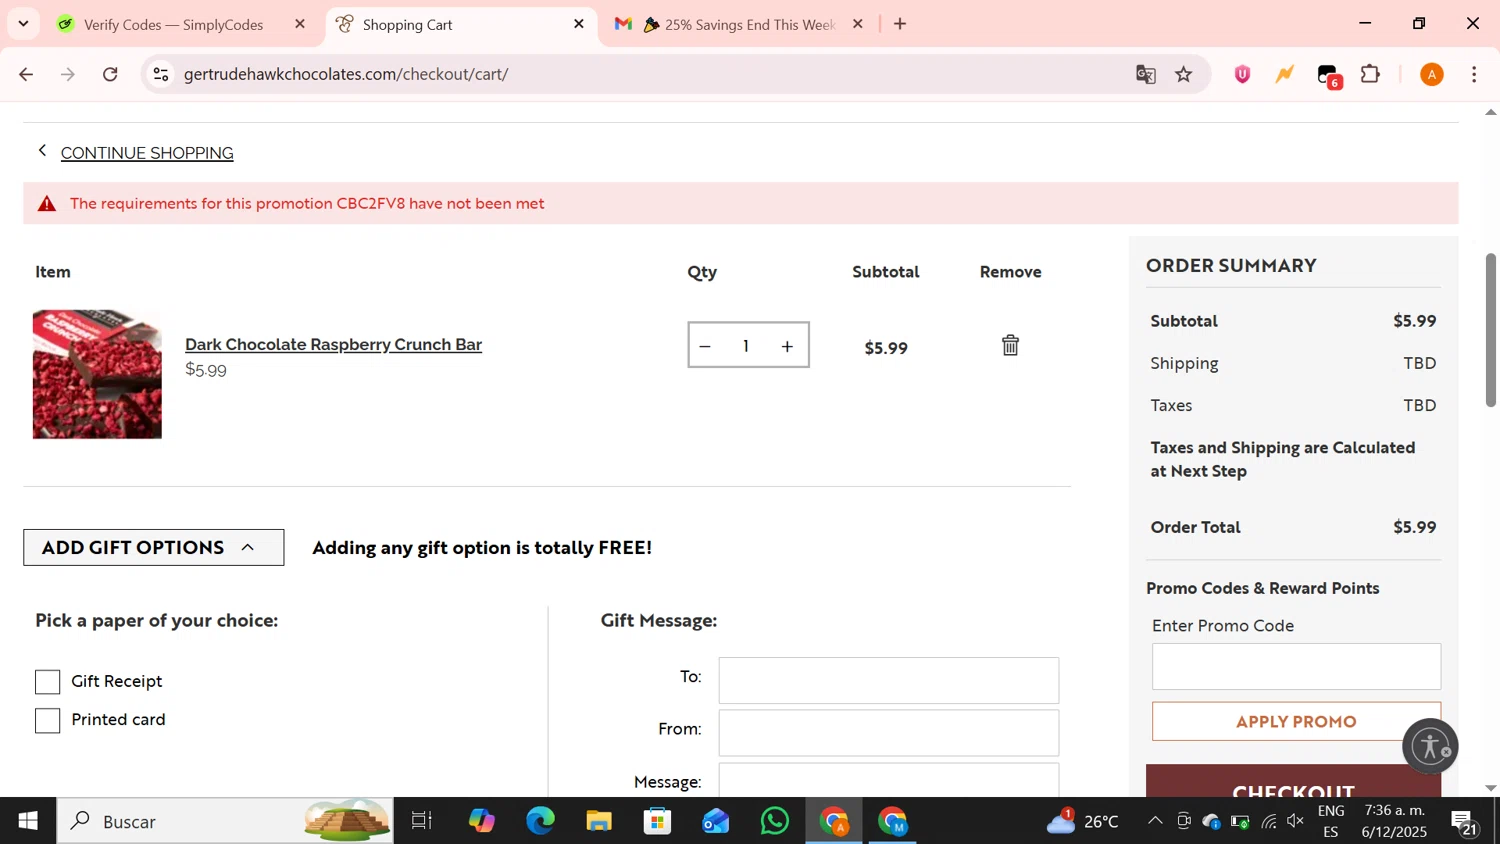Open the orange lightning extension icon
1500x844 pixels.
1285,74
